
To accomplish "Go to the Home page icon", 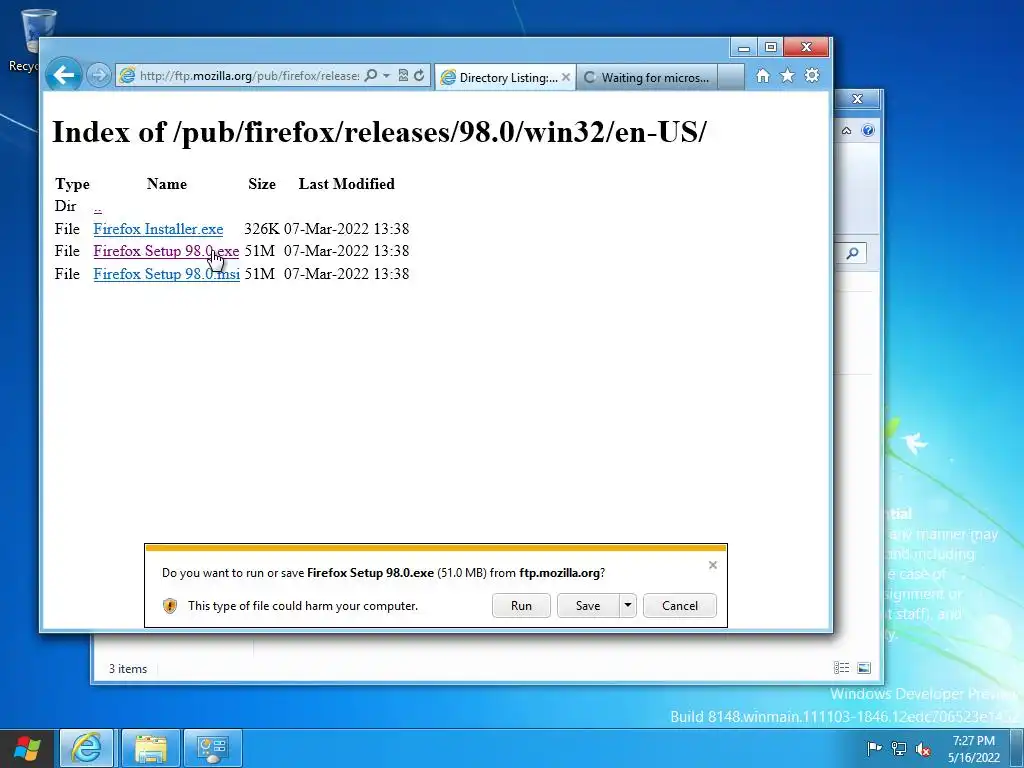I will 762,76.
